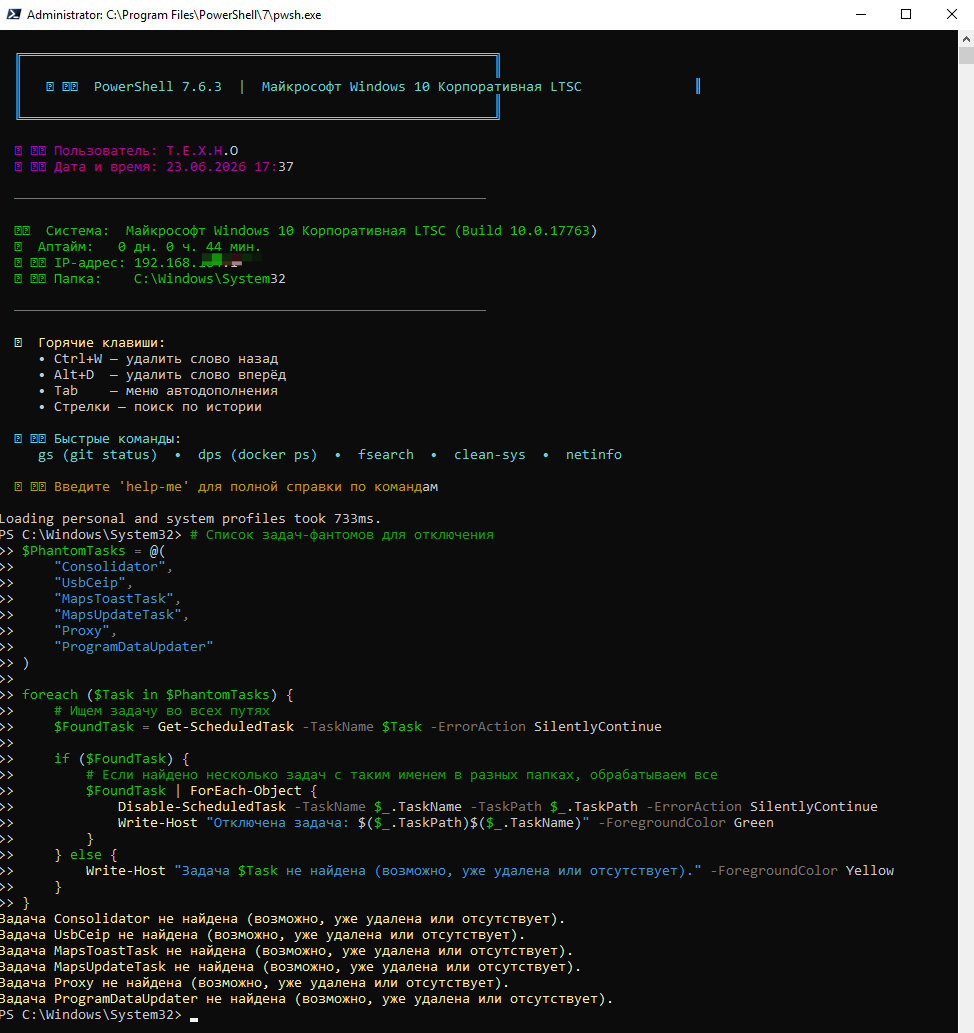Click the 'Аптайм: 0 дн. 0 ч. 44 мин.' line
Viewport: 974px width, 1033px height.
(x=138, y=247)
